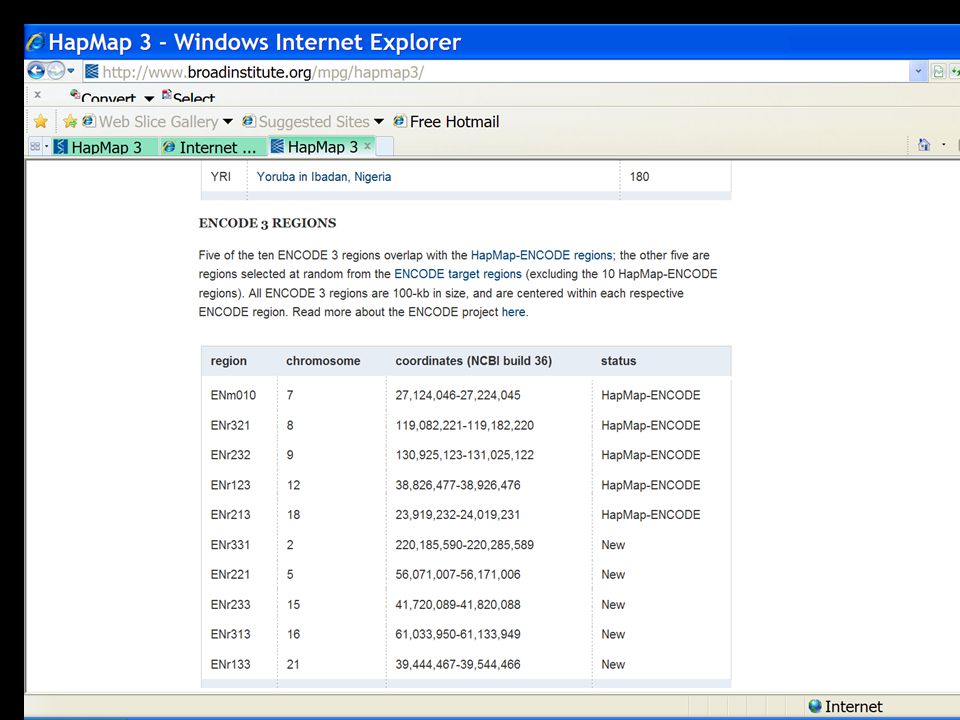Click the ENr213 region cell

[x=230, y=515]
